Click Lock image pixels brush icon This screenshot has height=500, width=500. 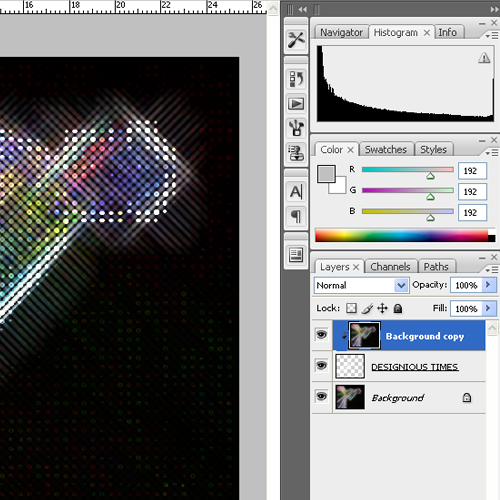(367, 309)
